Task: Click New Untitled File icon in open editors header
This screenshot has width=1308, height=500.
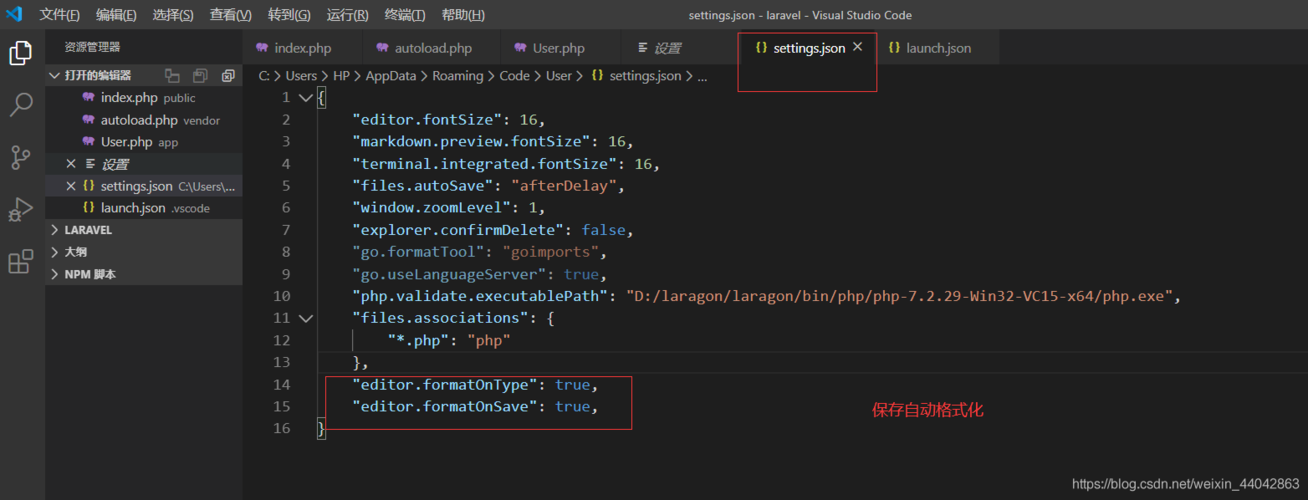Action: (x=172, y=76)
